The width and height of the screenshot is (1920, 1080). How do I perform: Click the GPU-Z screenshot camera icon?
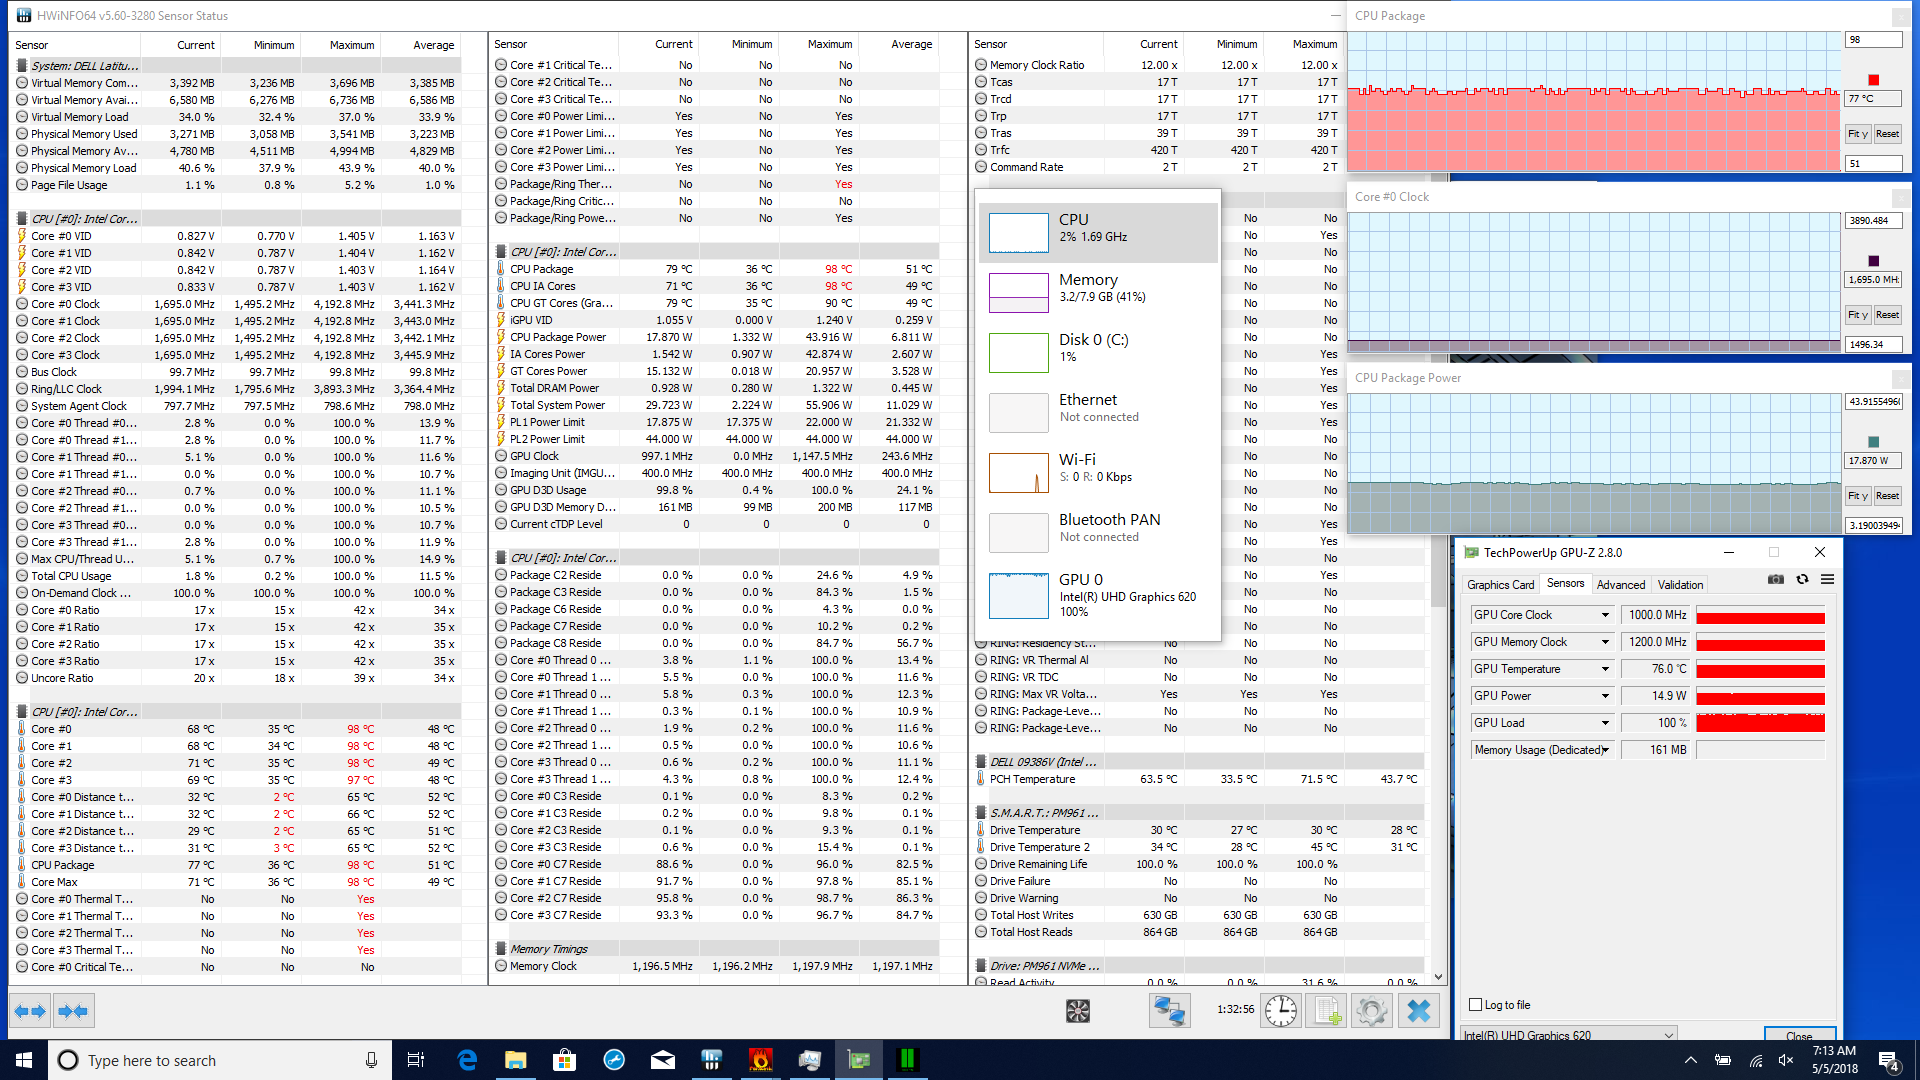pos(1776,579)
